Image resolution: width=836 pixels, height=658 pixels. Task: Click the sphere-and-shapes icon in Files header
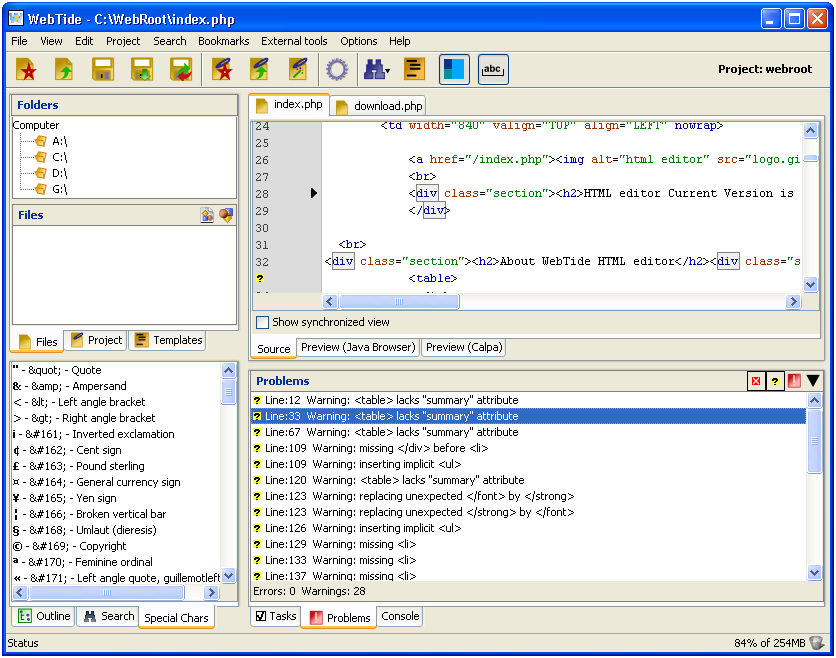(x=226, y=215)
